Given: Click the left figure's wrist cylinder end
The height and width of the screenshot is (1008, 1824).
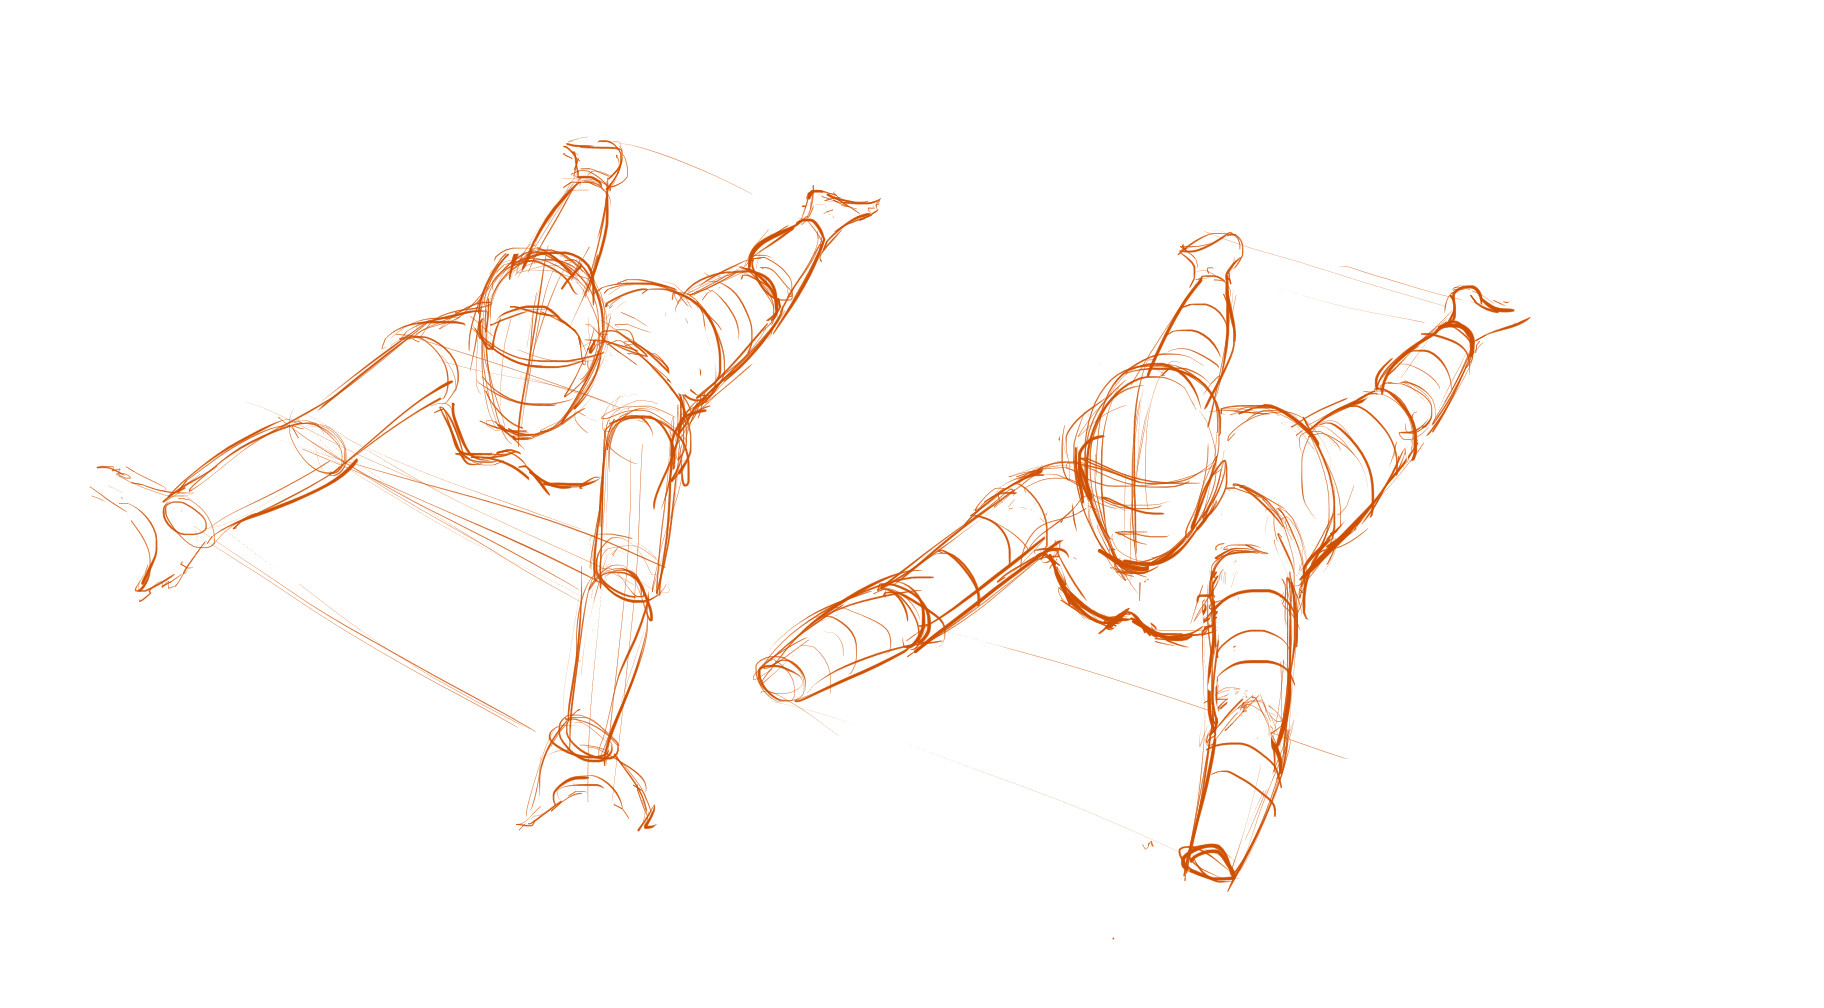Looking at the screenshot, I should coord(186,517).
